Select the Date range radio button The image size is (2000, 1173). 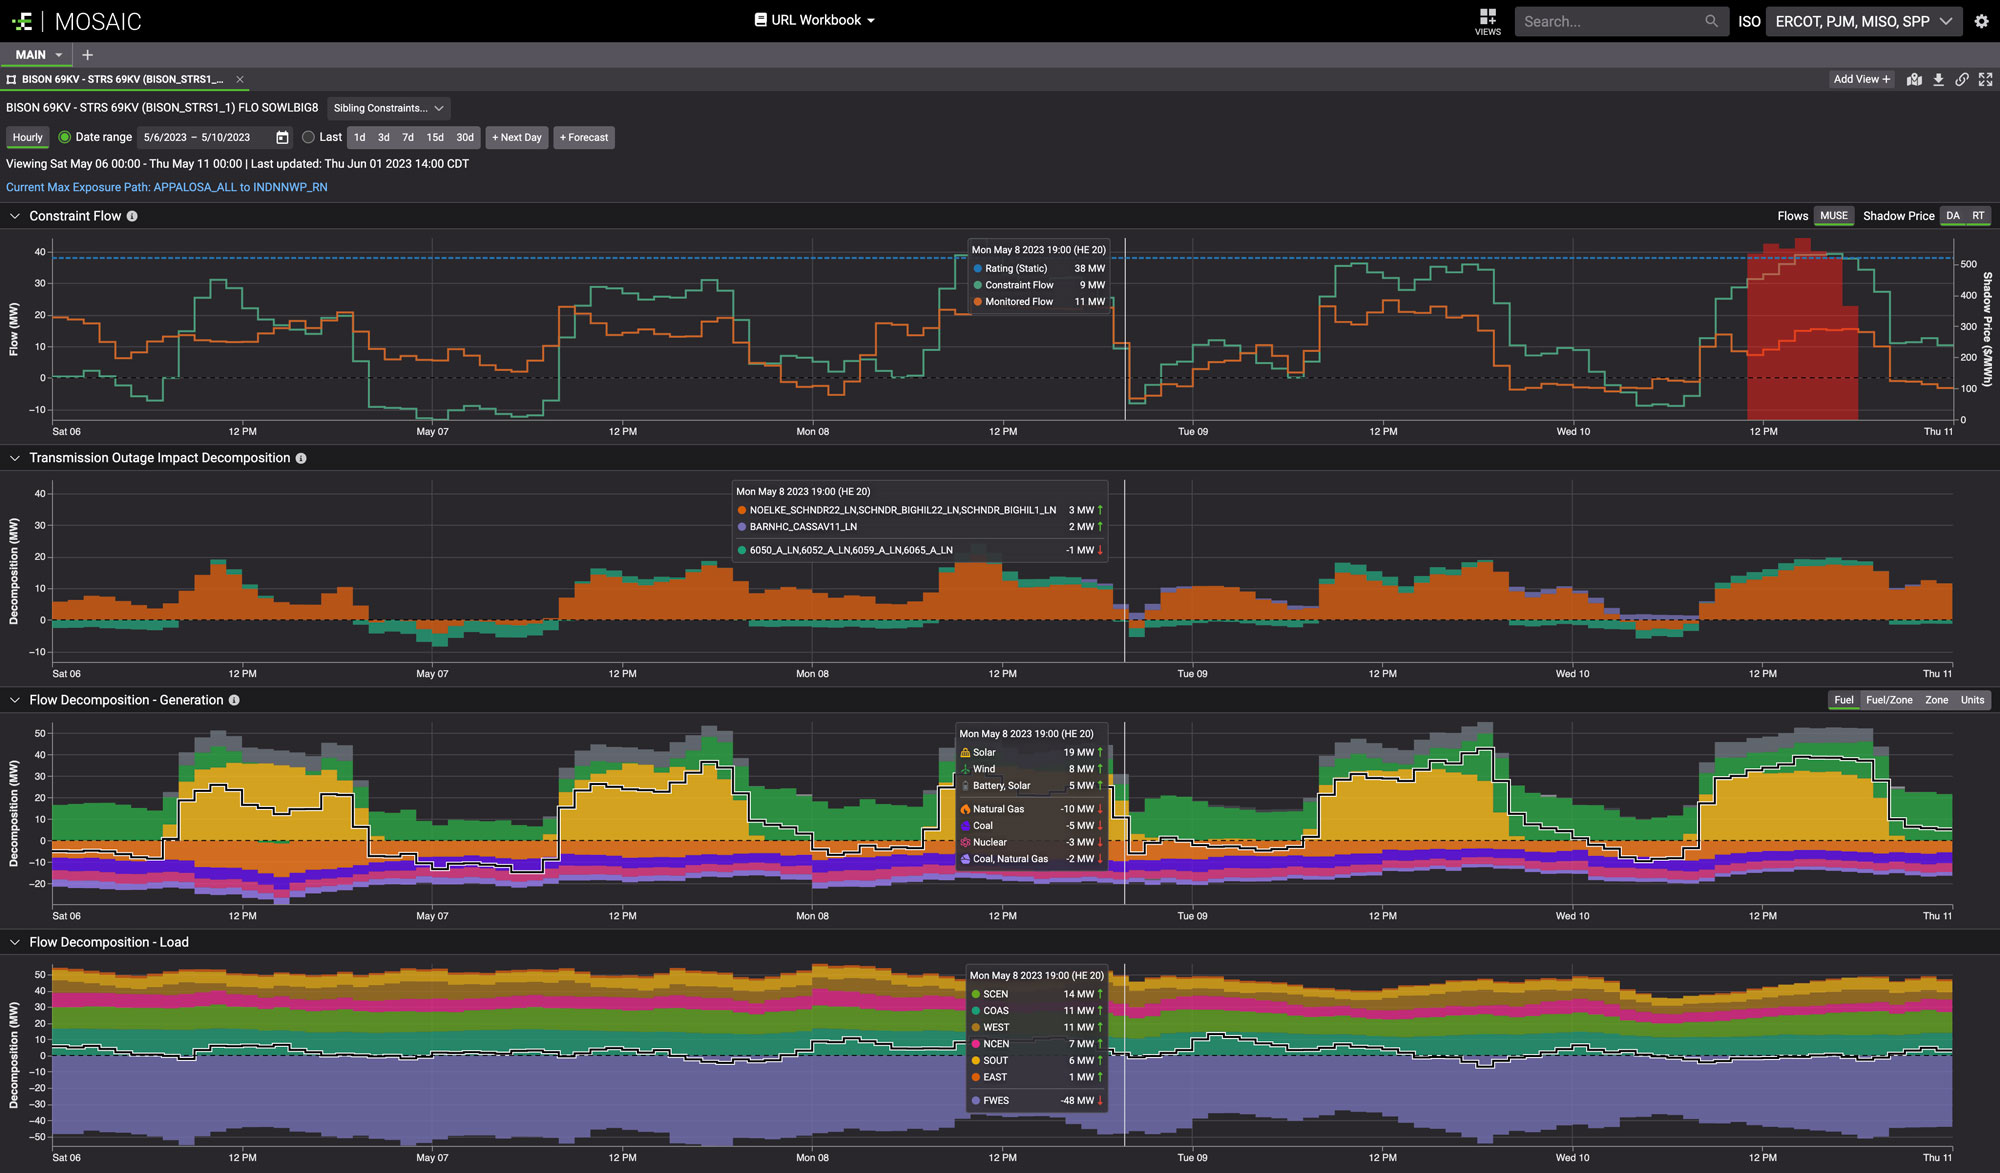(x=65, y=137)
